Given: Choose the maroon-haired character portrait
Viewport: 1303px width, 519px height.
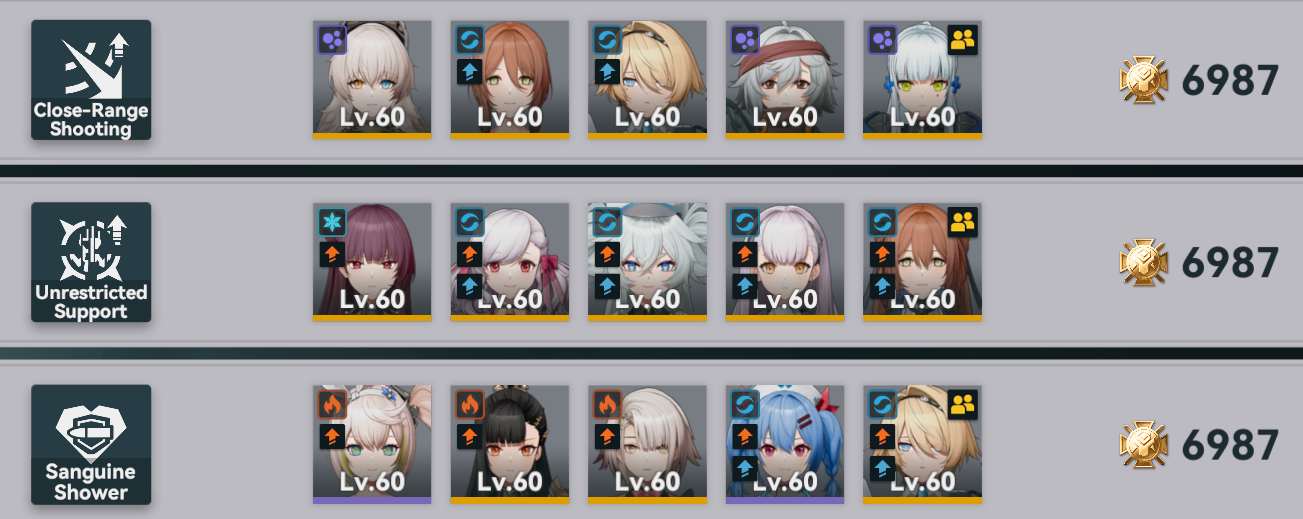Looking at the screenshot, I should pos(372,262).
